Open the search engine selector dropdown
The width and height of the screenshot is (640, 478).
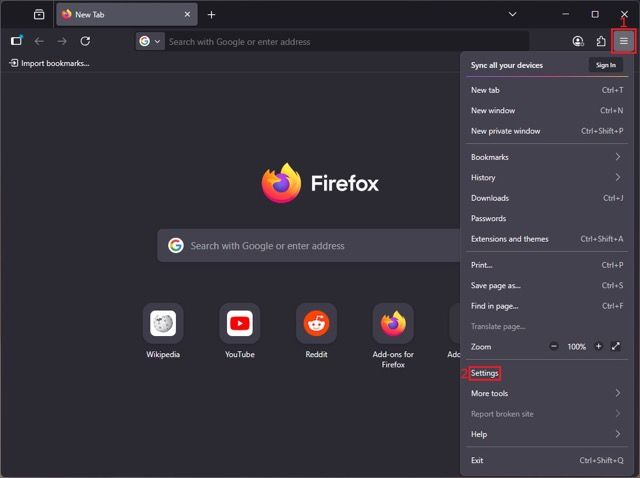[x=150, y=41]
